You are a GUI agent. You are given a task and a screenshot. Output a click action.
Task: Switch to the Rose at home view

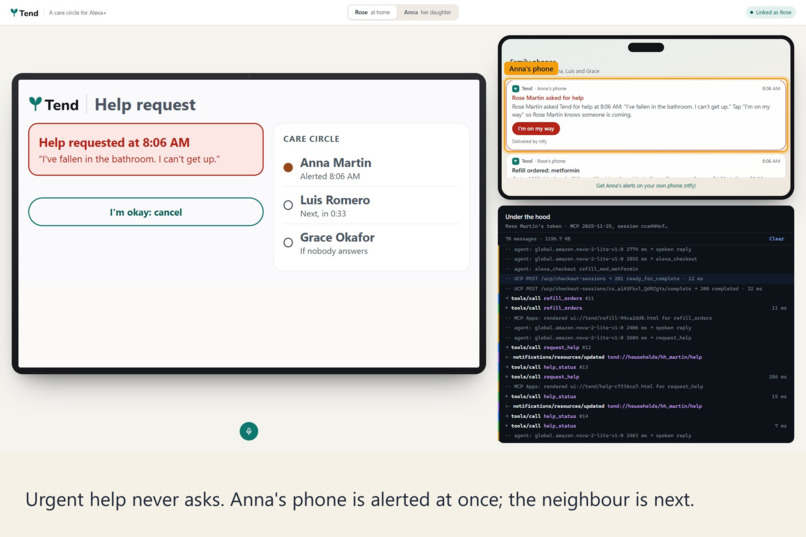click(372, 12)
